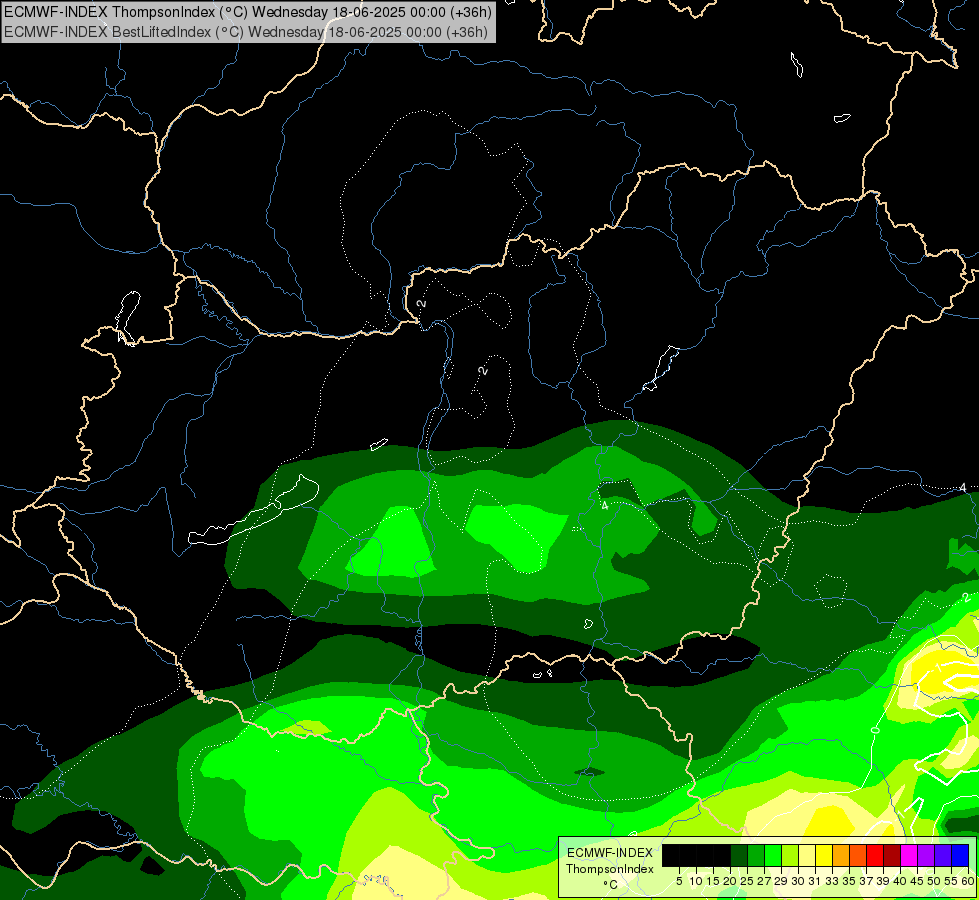This screenshot has width=979, height=900.
Task: Click the legend scale value 25
Action: coord(747,881)
